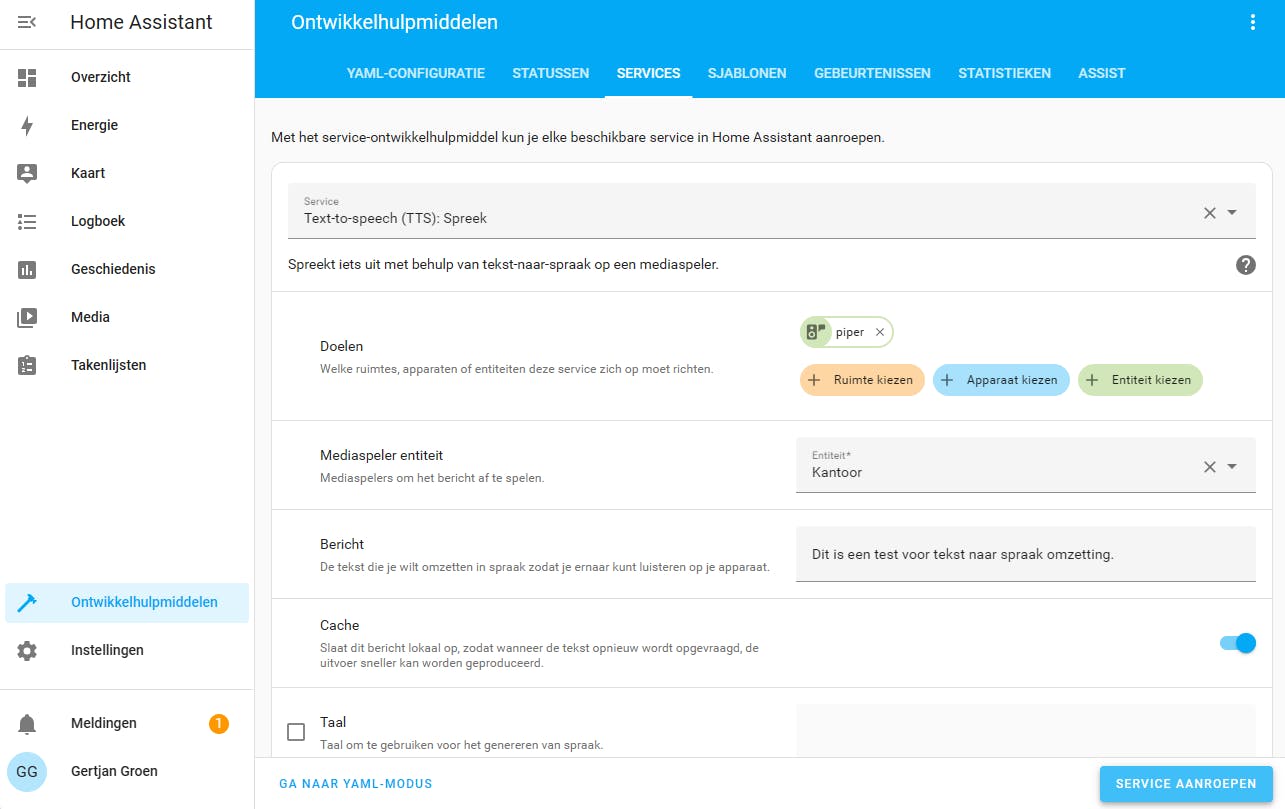
Task: Collapse the sidebar with the menu icon
Action: pos(27,22)
